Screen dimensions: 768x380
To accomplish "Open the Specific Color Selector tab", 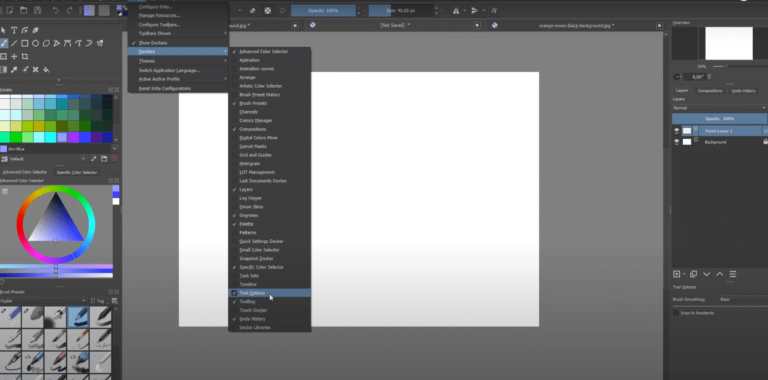I will (x=76, y=172).
